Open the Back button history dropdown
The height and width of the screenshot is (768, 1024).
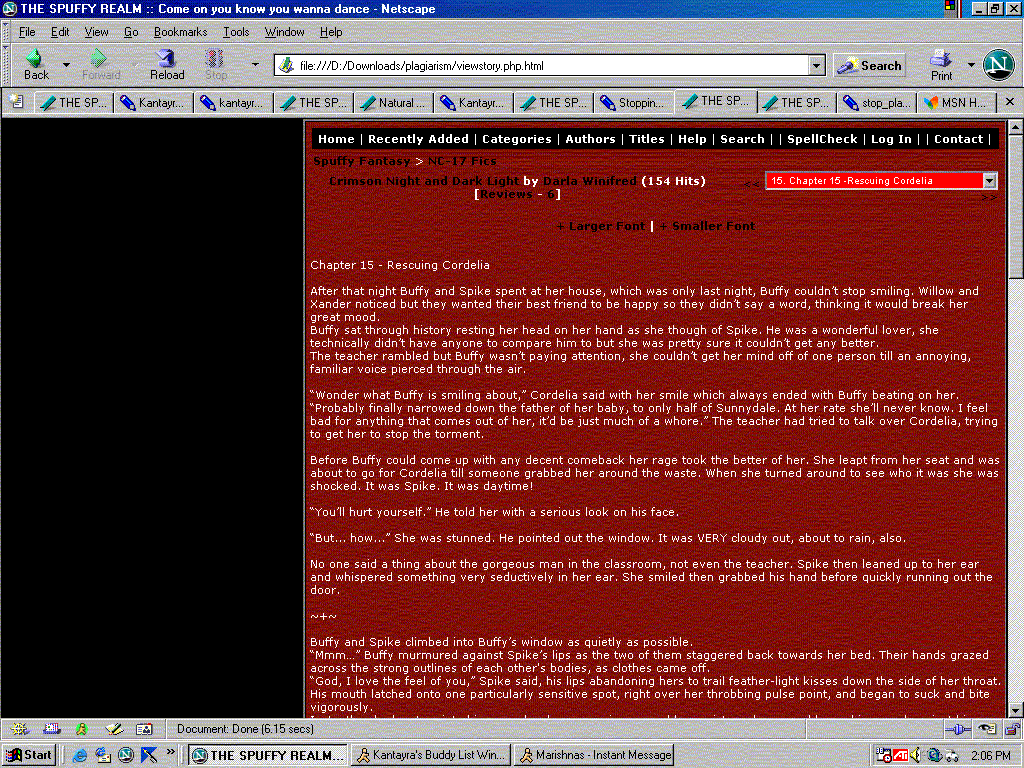pyautogui.click(x=66, y=65)
